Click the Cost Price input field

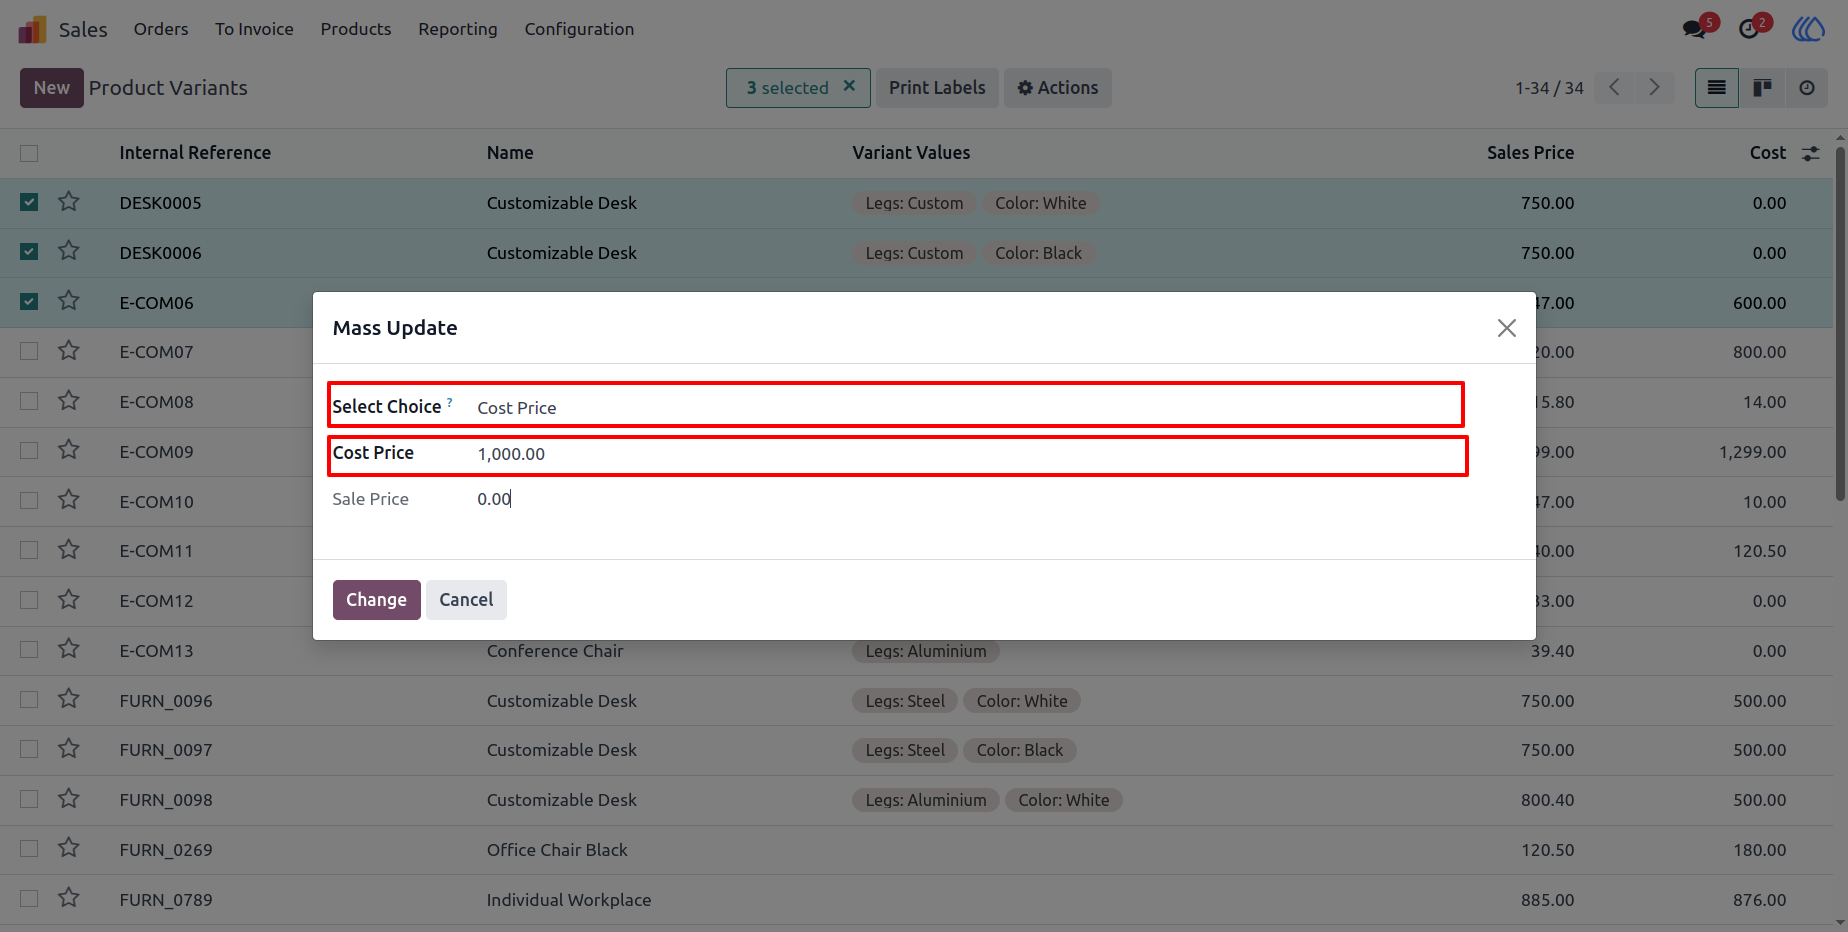point(967,454)
